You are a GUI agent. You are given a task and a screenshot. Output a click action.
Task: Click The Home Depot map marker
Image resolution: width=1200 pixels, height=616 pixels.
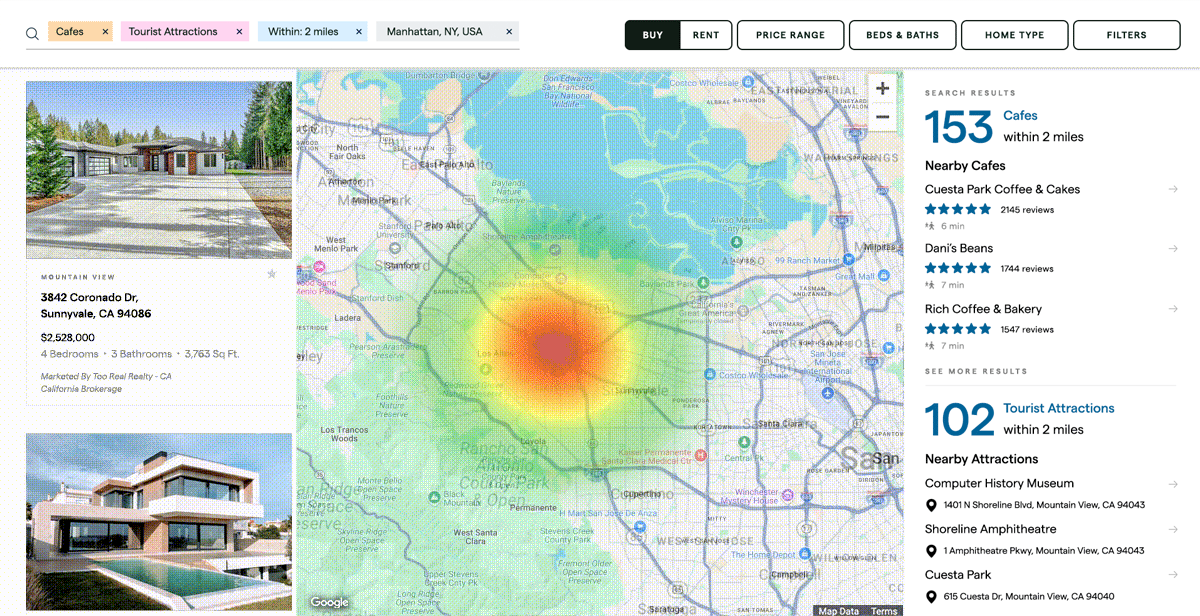click(x=804, y=553)
